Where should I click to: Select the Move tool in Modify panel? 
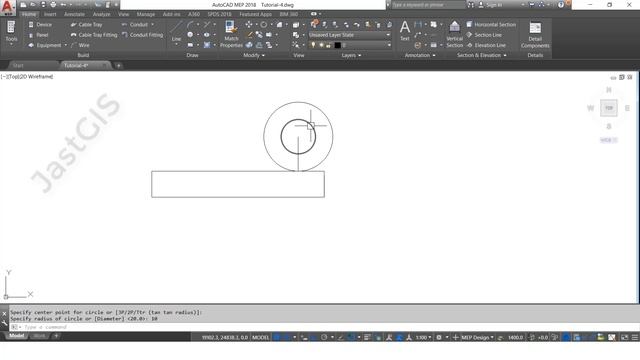point(249,25)
